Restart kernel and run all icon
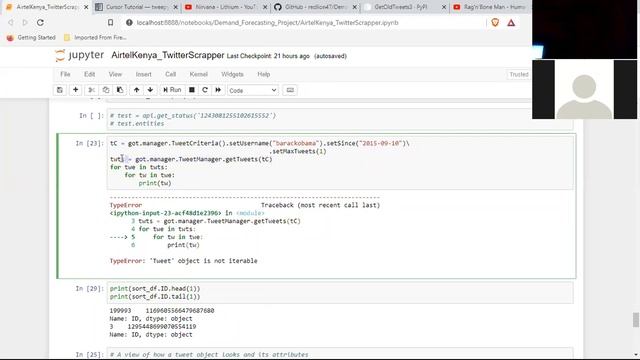Screen dimensions: 640x360 tap(218, 90)
